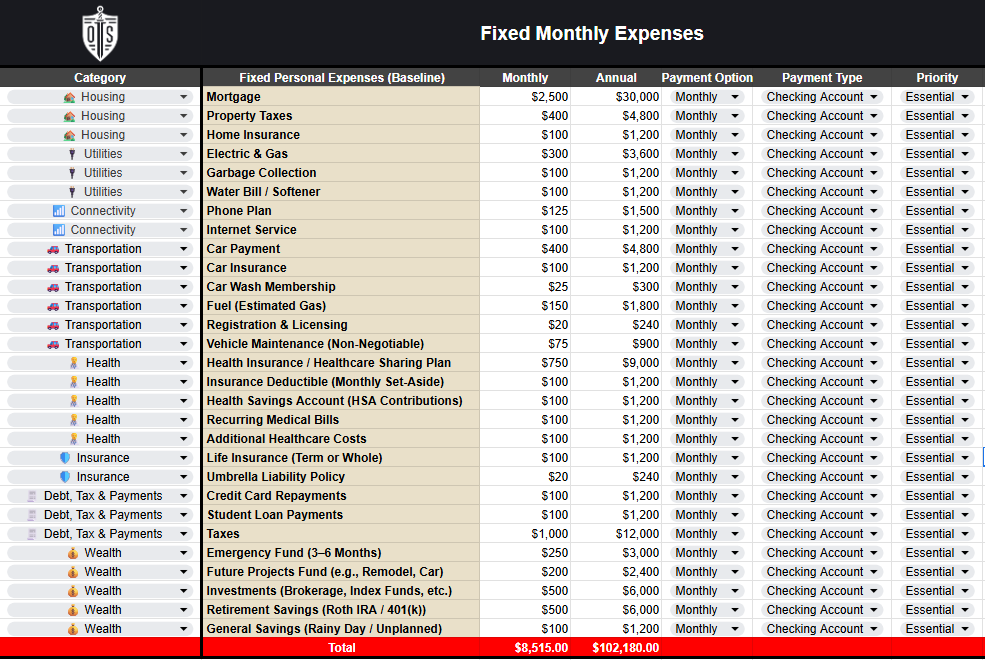The image size is (985, 660).
Task: Click the Fixed Personal Expenses (Baseline) header
Action: [342, 77]
